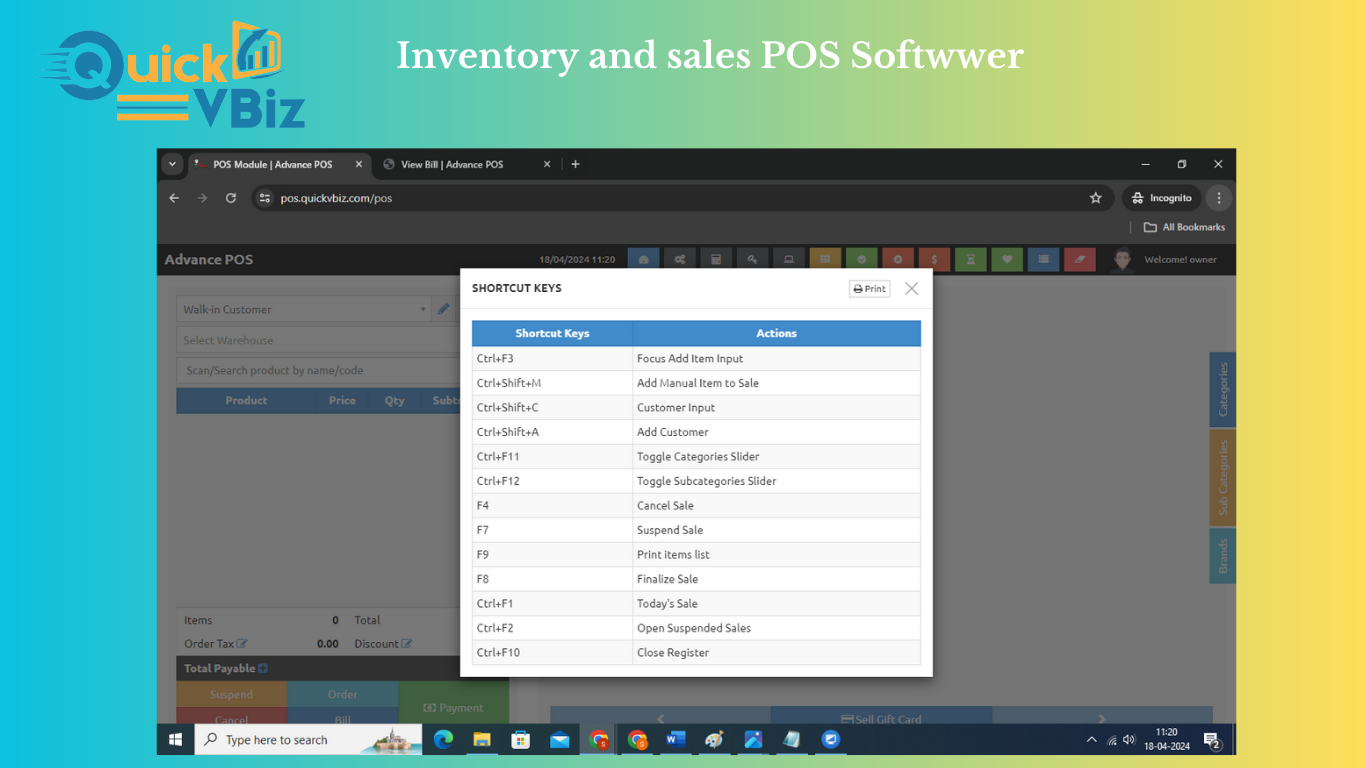
Task: Close the Shortcut Keys dialog
Action: tap(911, 289)
